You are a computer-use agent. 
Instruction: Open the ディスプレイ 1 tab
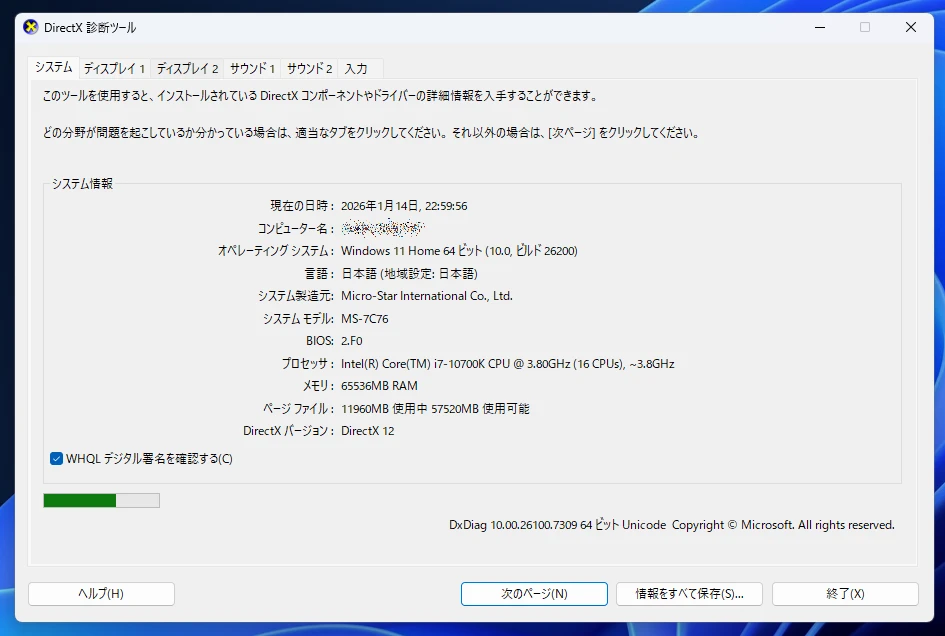click(x=114, y=69)
